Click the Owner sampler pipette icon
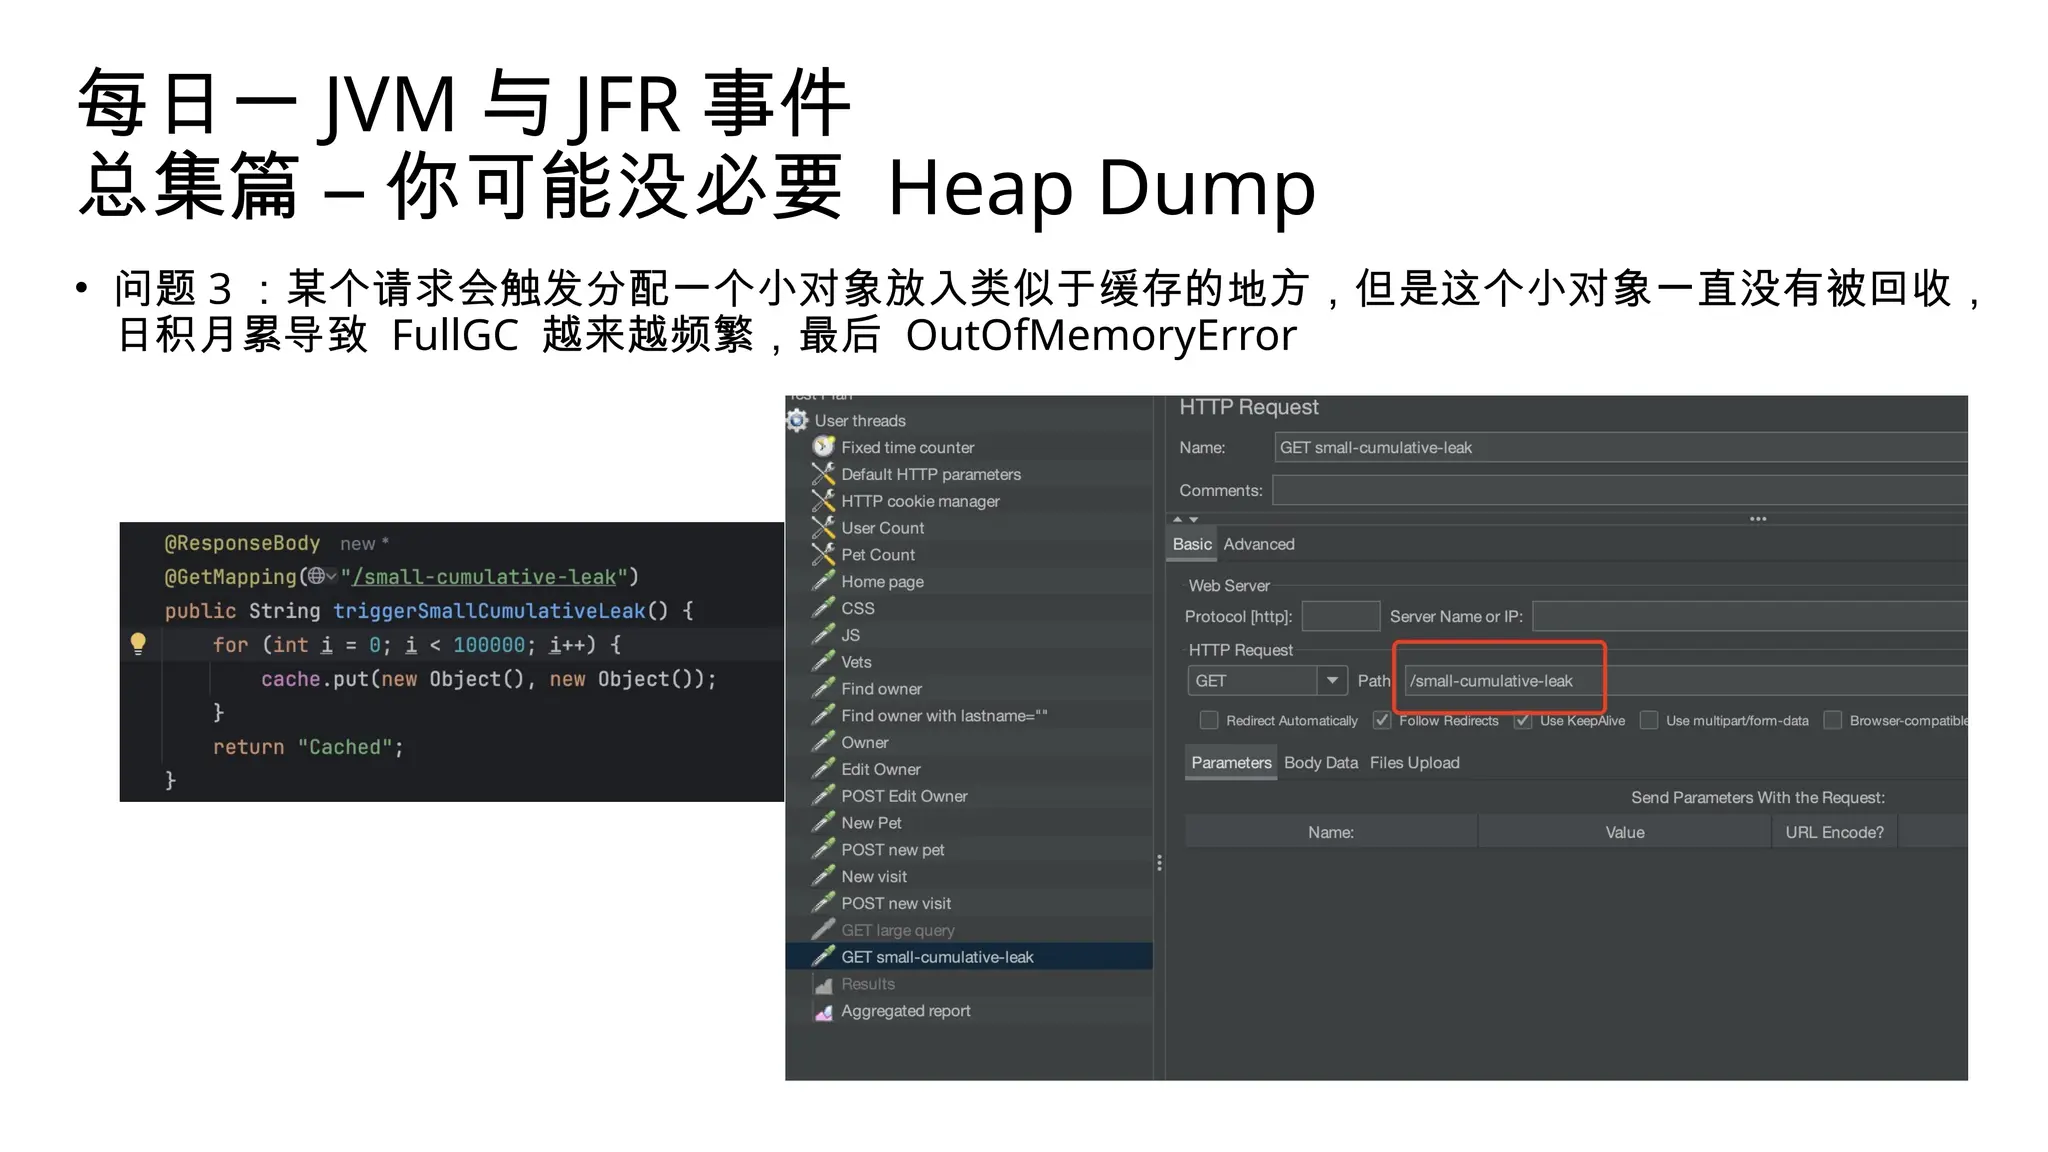The width and height of the screenshot is (2048, 1152). coord(823,742)
